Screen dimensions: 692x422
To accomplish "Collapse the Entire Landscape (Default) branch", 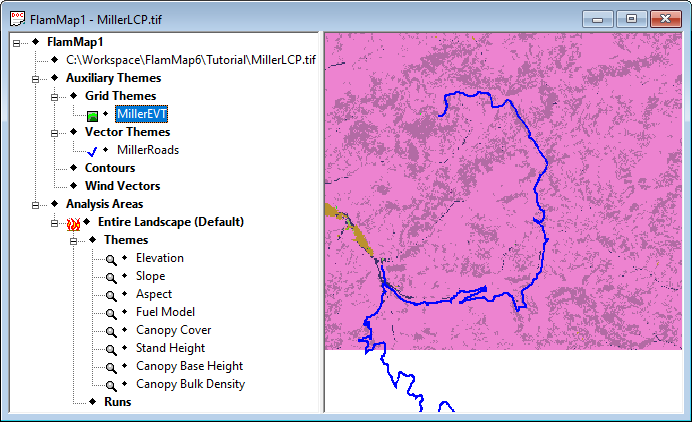I will coord(54,223).
